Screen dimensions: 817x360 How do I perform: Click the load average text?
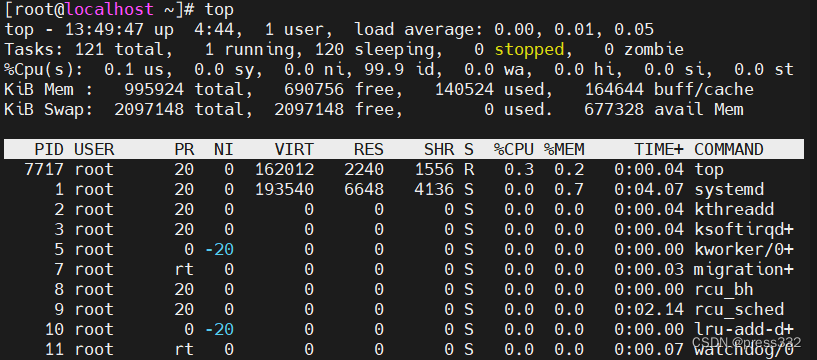[x=504, y=30]
